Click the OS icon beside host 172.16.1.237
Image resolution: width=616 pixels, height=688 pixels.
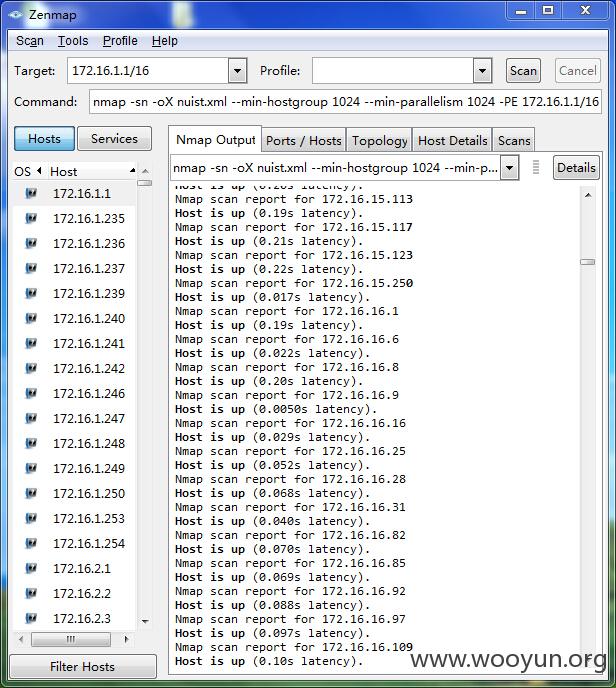pos(31,268)
